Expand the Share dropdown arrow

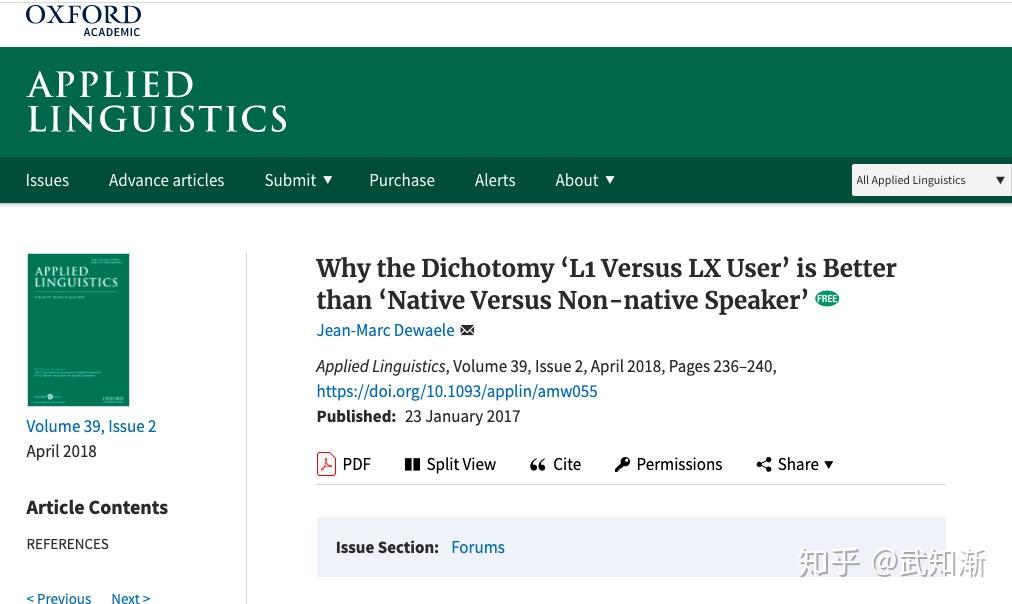(x=829, y=465)
